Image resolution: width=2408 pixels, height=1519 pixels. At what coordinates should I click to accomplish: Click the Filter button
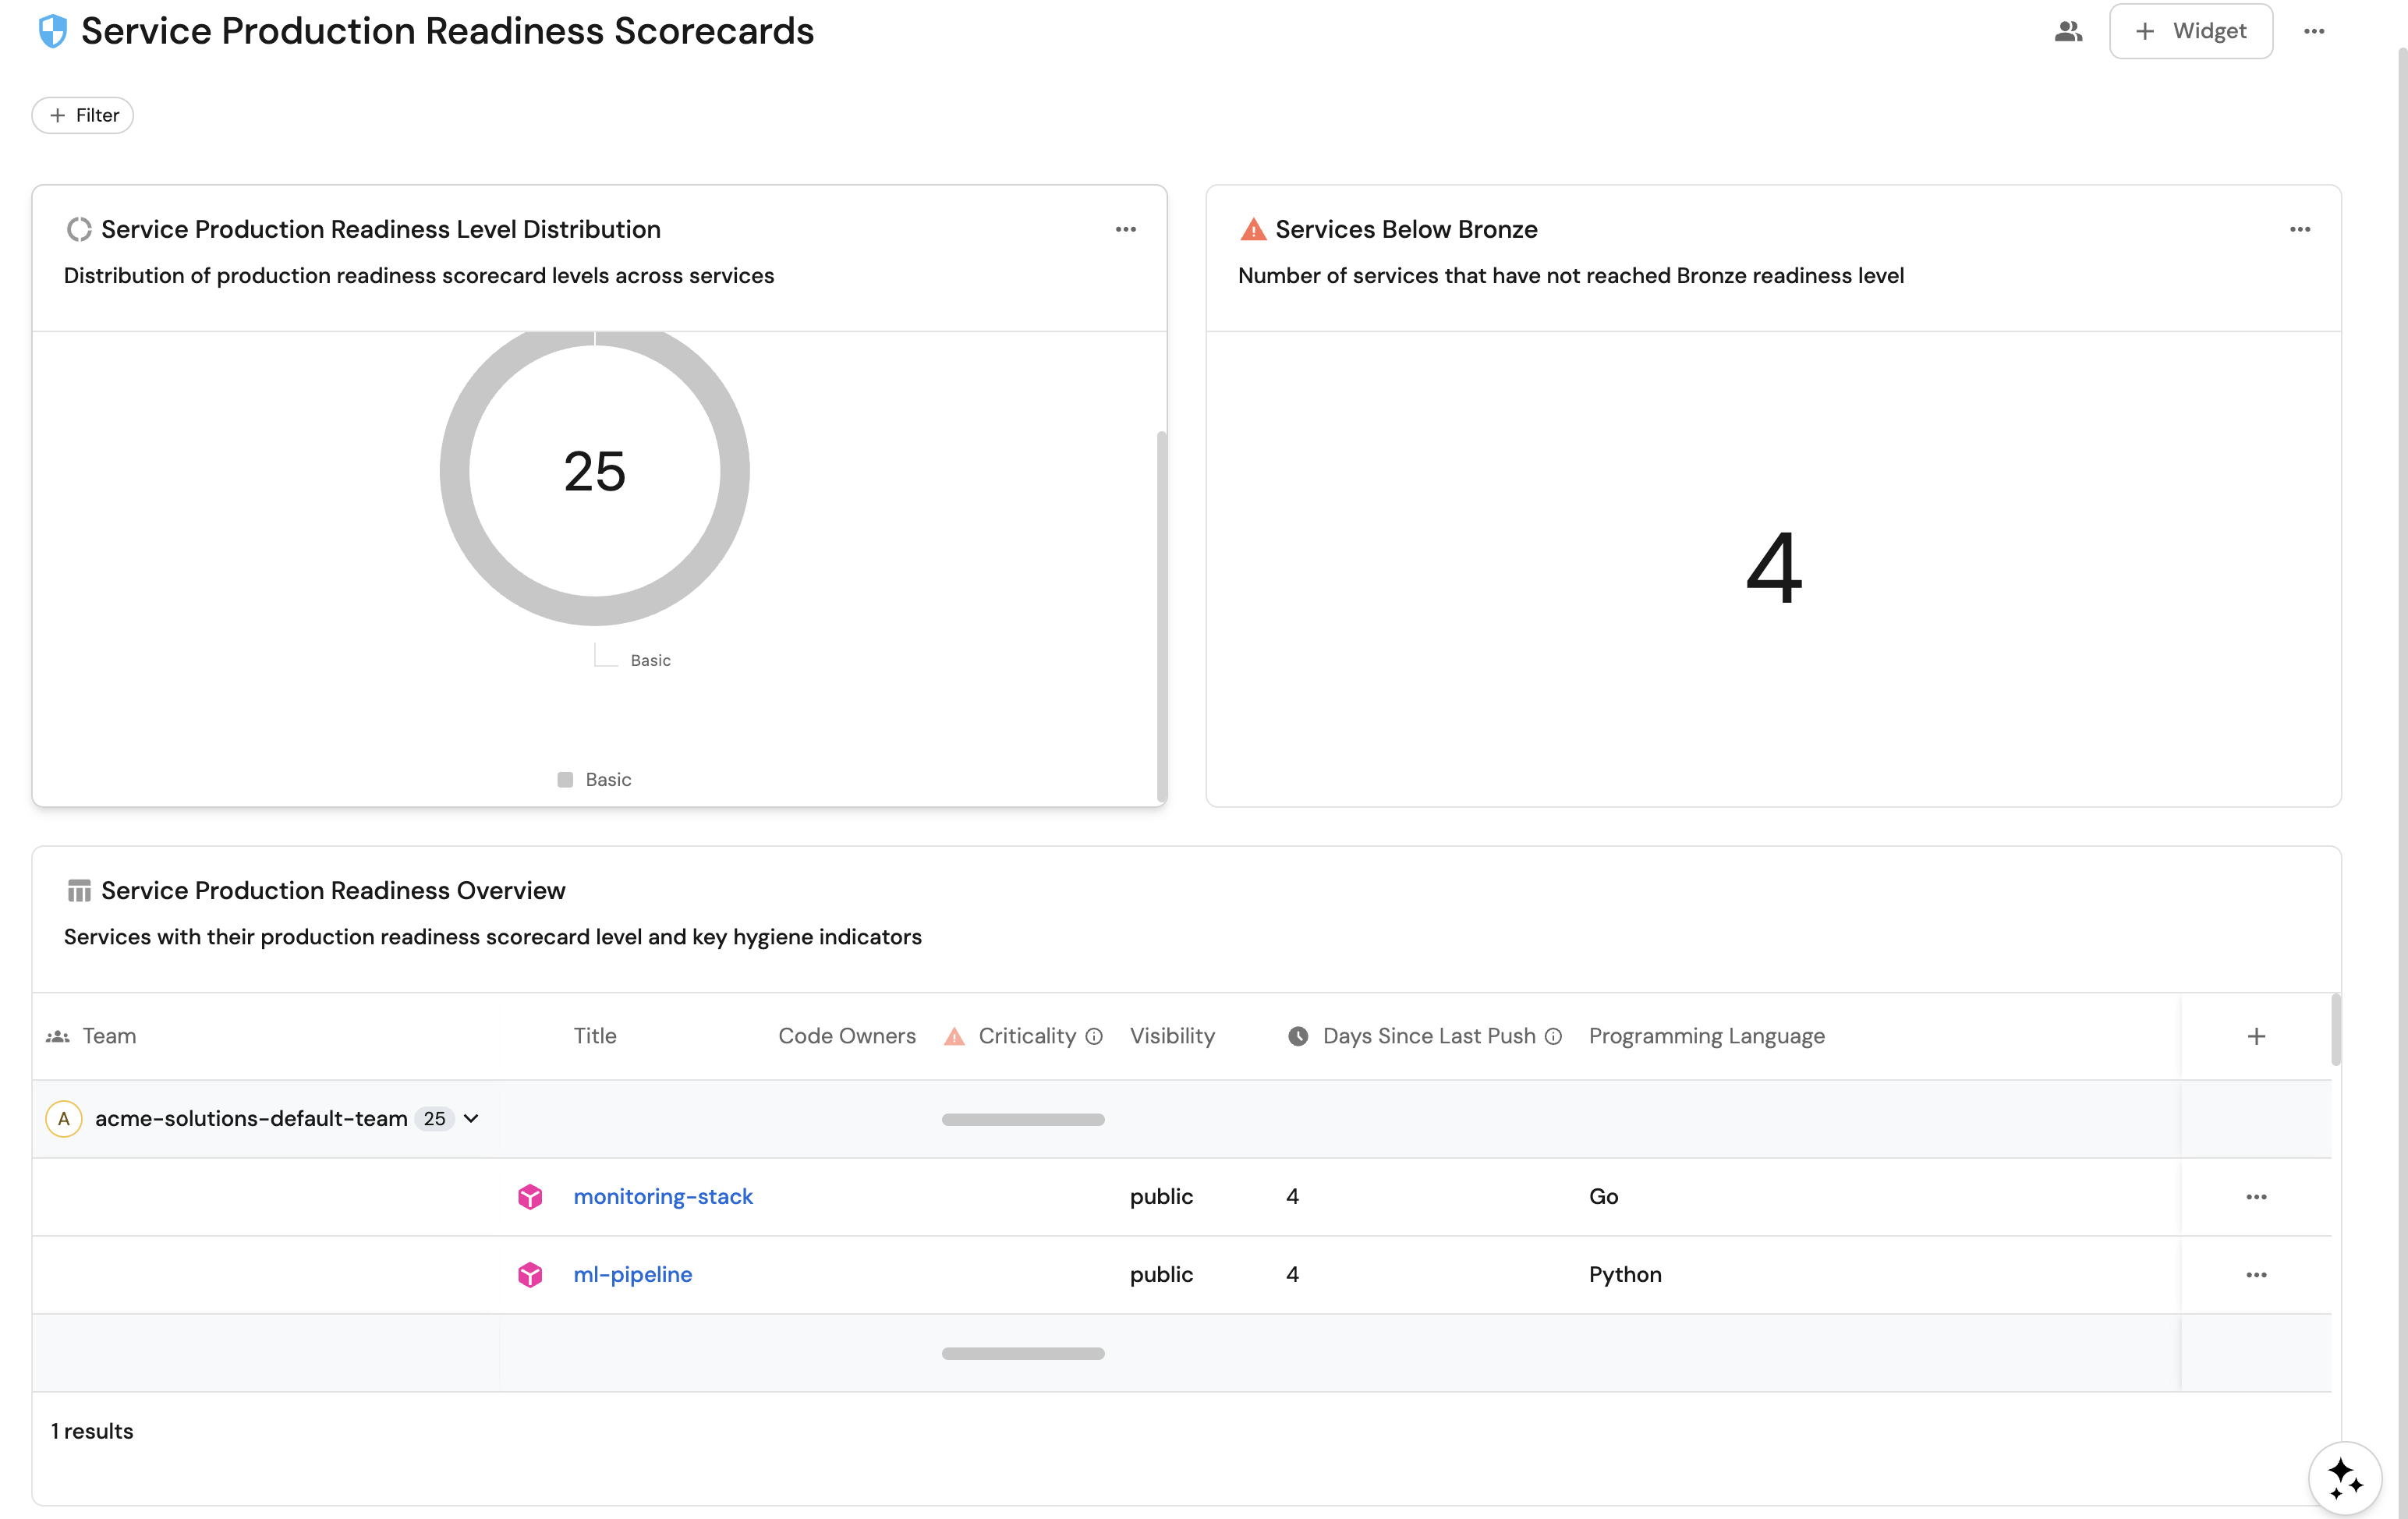click(x=83, y=115)
